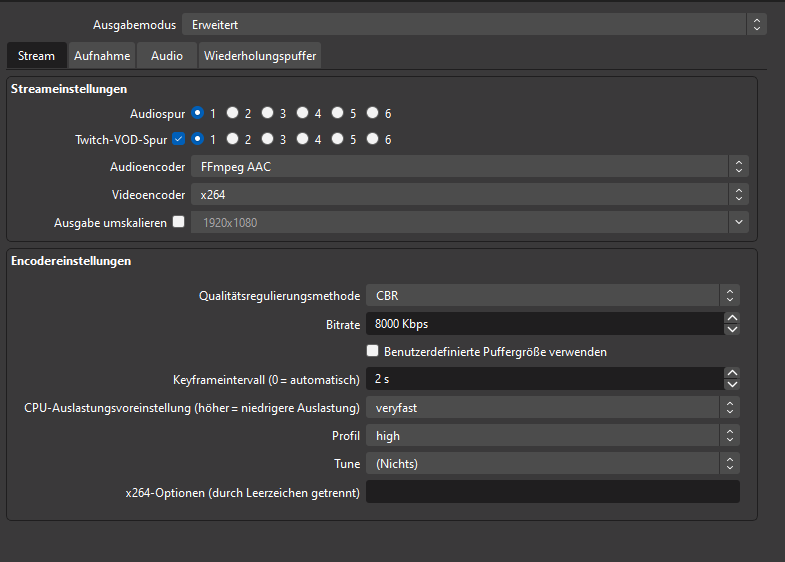Select Audiospur track 3

(267, 113)
